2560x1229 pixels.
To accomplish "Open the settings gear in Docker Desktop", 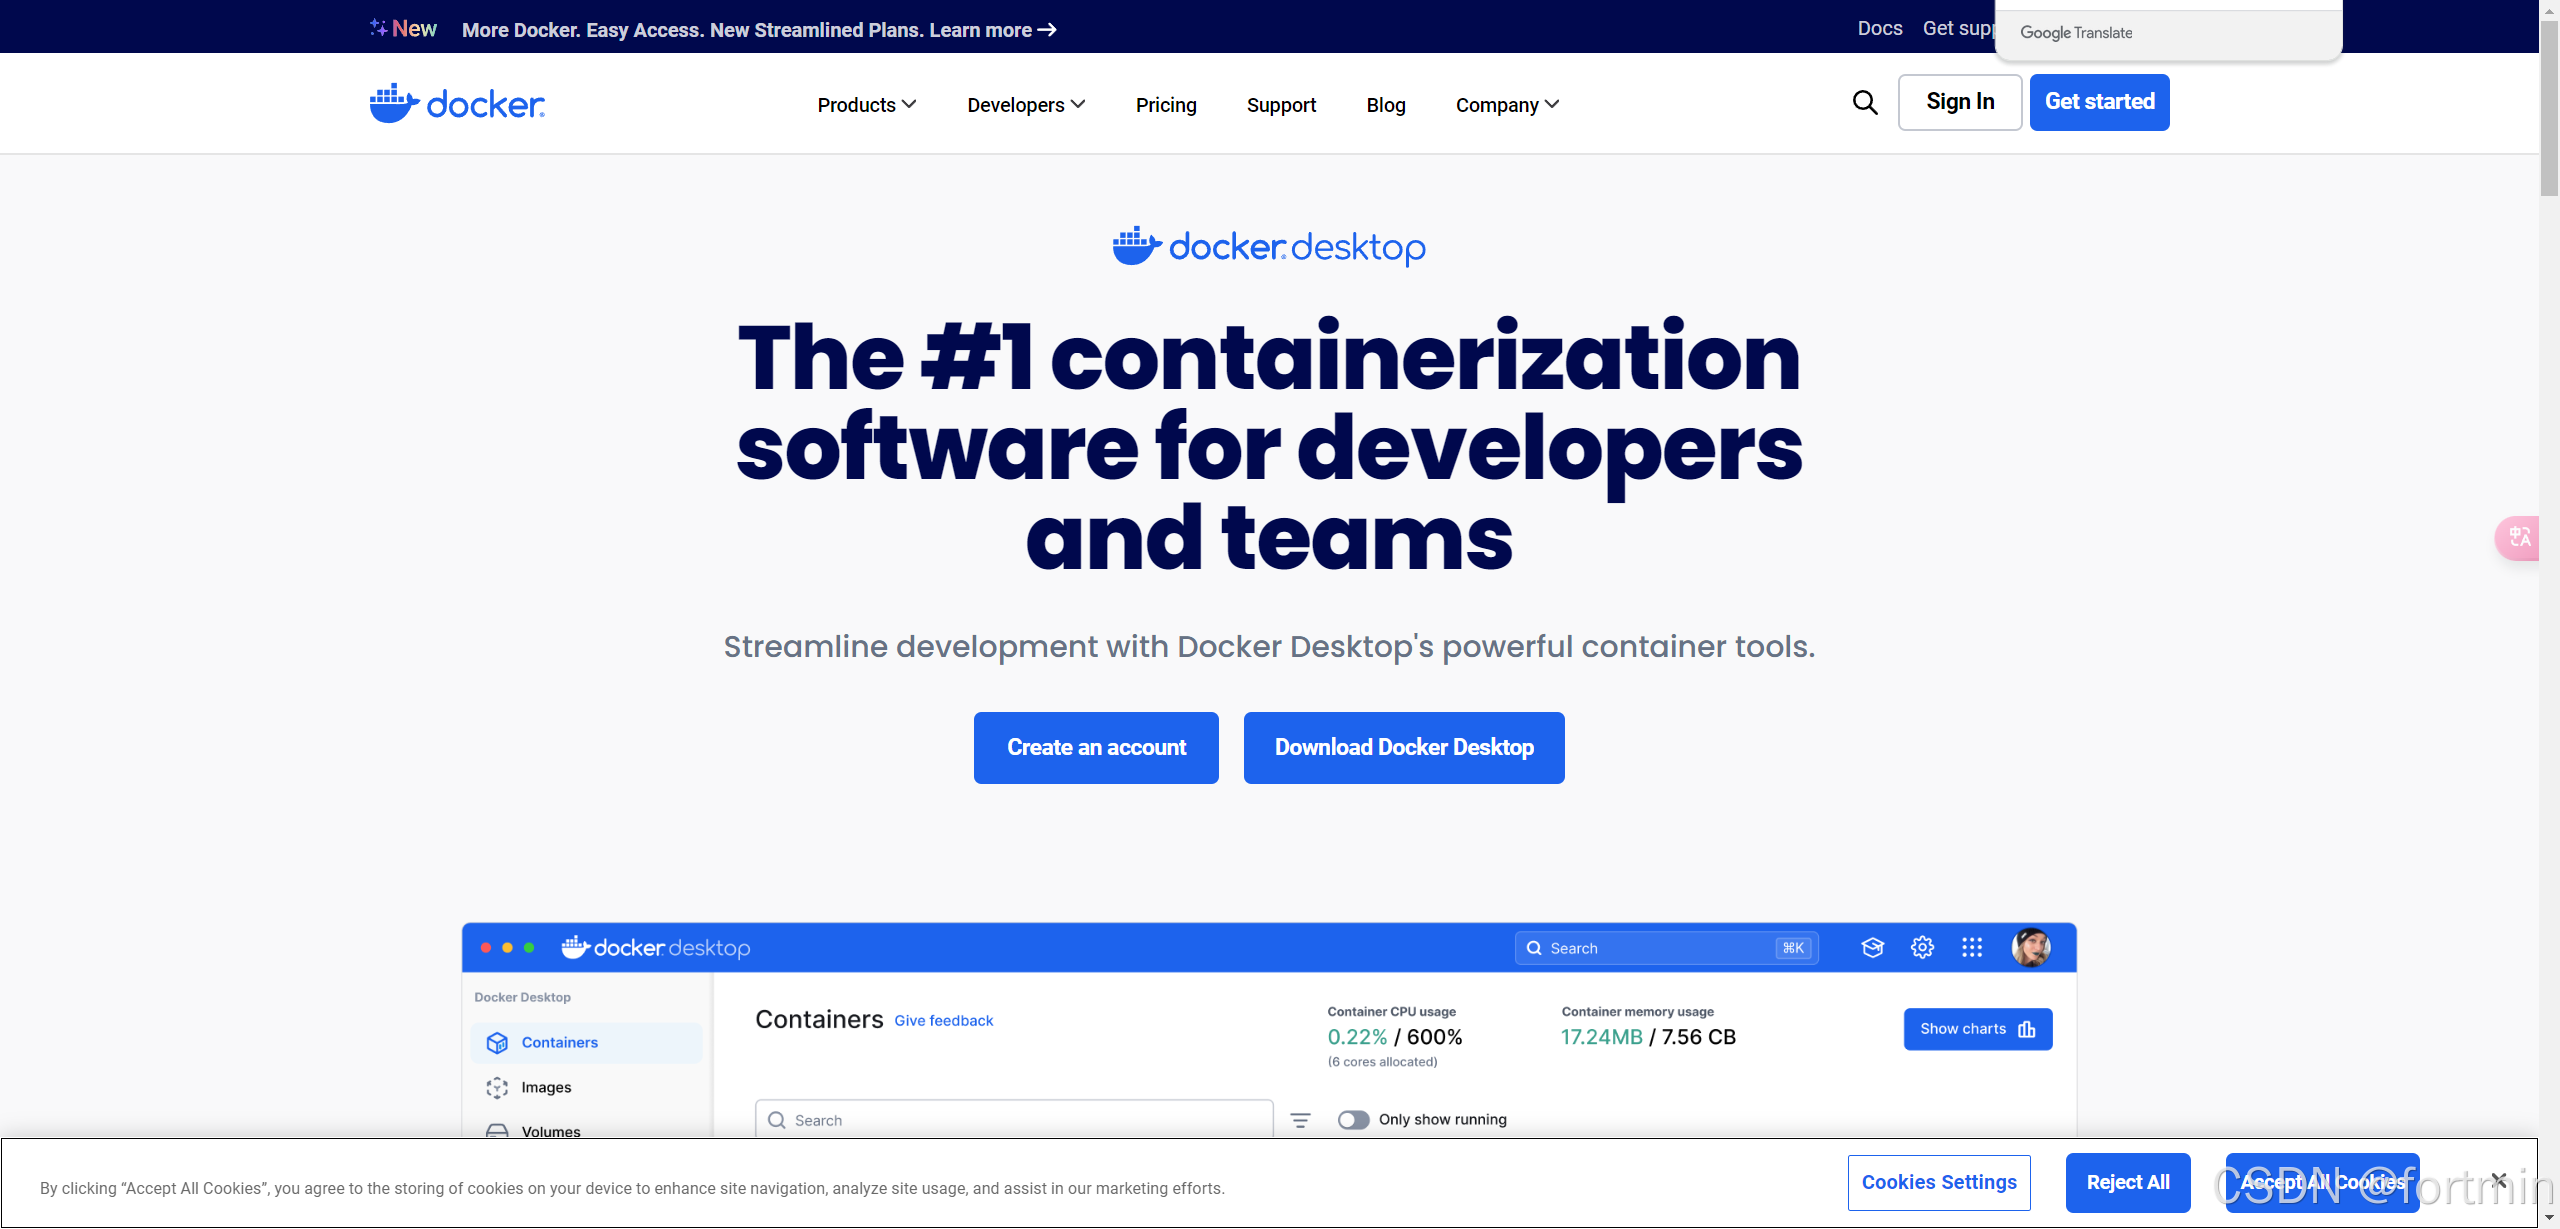I will (x=1922, y=948).
